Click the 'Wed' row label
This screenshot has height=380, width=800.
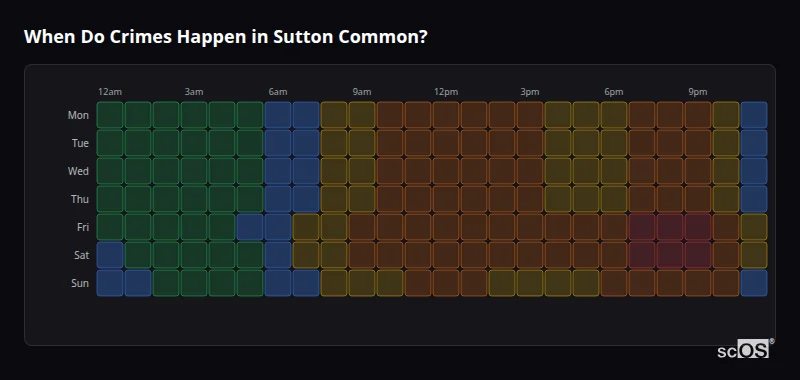coord(78,171)
